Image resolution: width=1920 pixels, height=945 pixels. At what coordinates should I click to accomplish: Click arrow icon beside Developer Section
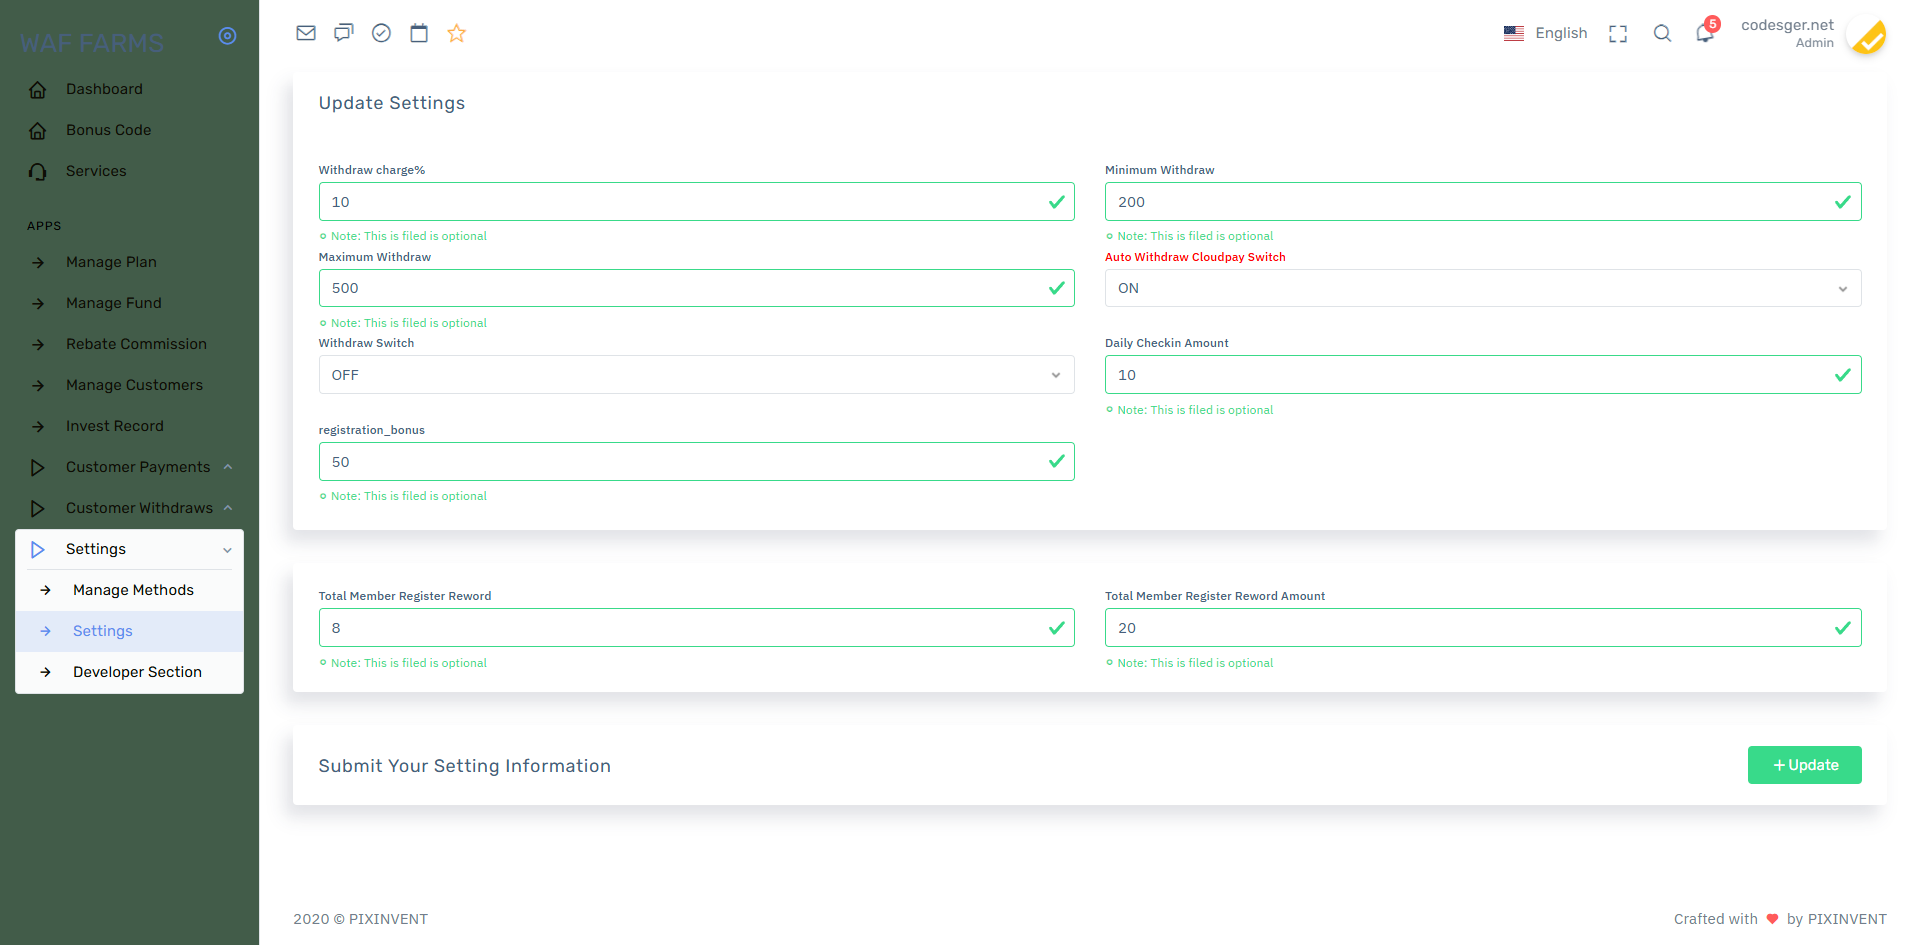[45, 673]
